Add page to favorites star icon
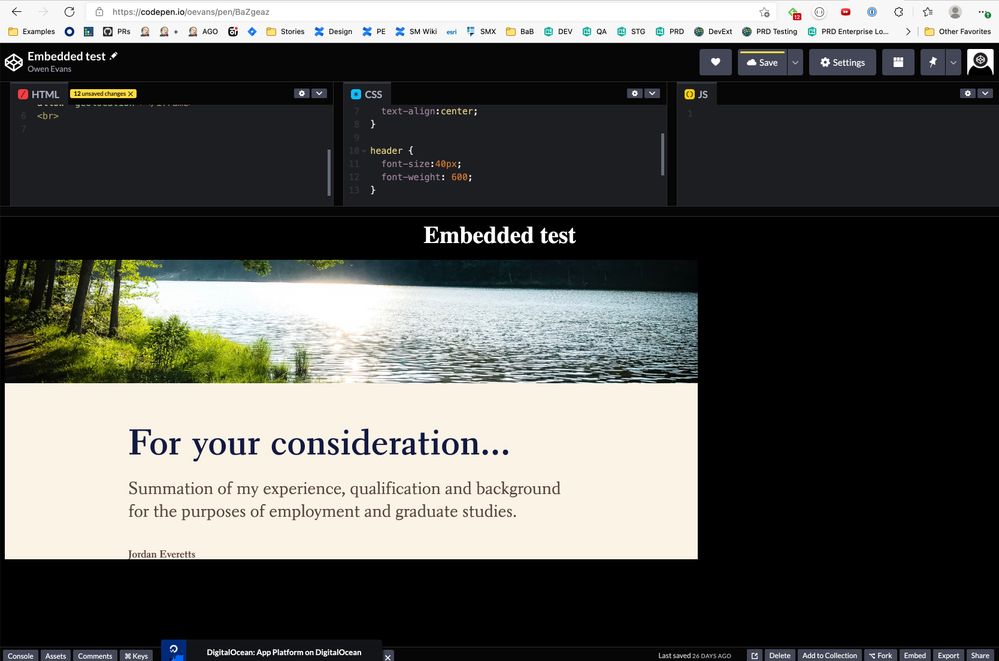999x661 pixels. (765, 12)
